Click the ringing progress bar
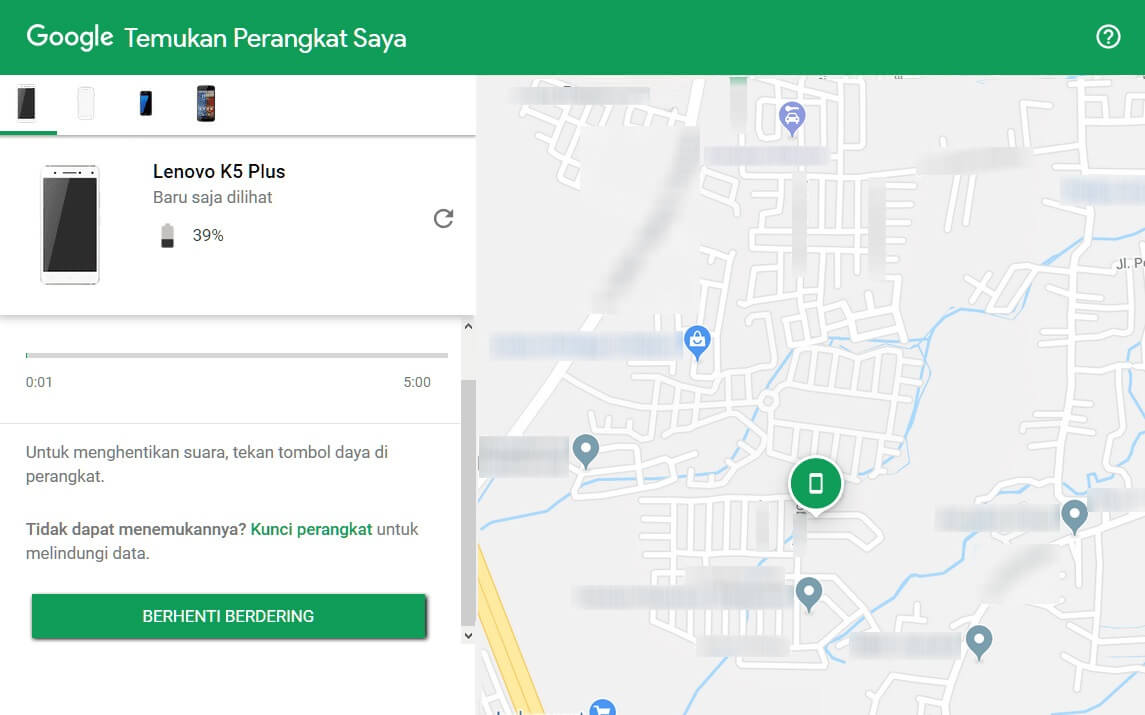The width and height of the screenshot is (1145, 715). (x=237, y=356)
